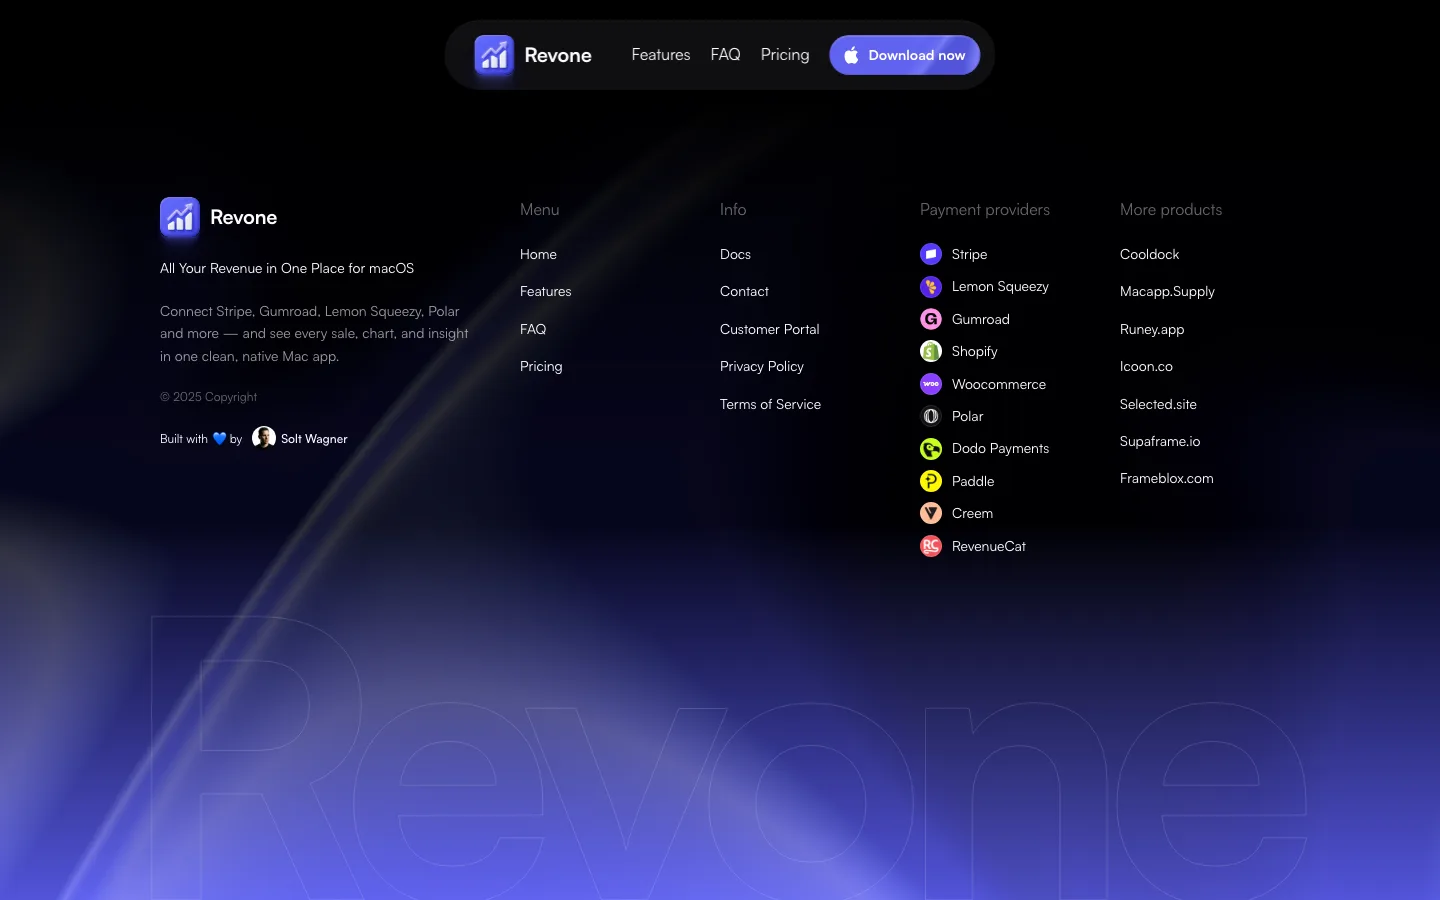Image resolution: width=1440 pixels, height=900 pixels.
Task: Click Solt Wagner's avatar photo
Action: point(264,438)
